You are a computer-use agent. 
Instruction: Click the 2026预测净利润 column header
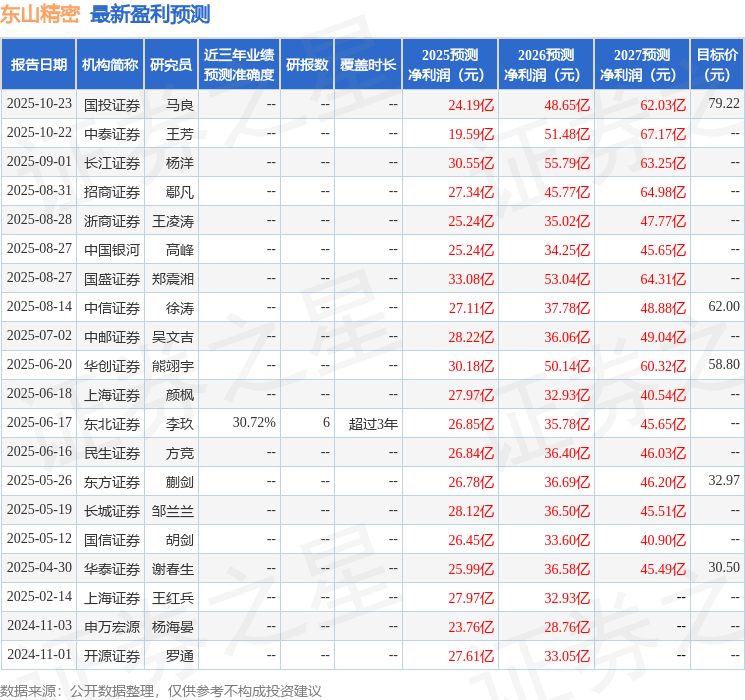point(545,65)
